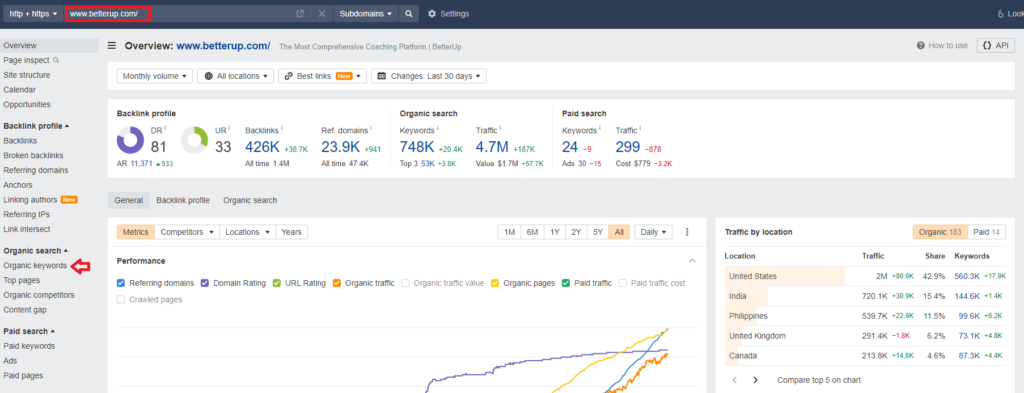
Task: Open Referring domains in sidebar
Action: click(35, 170)
